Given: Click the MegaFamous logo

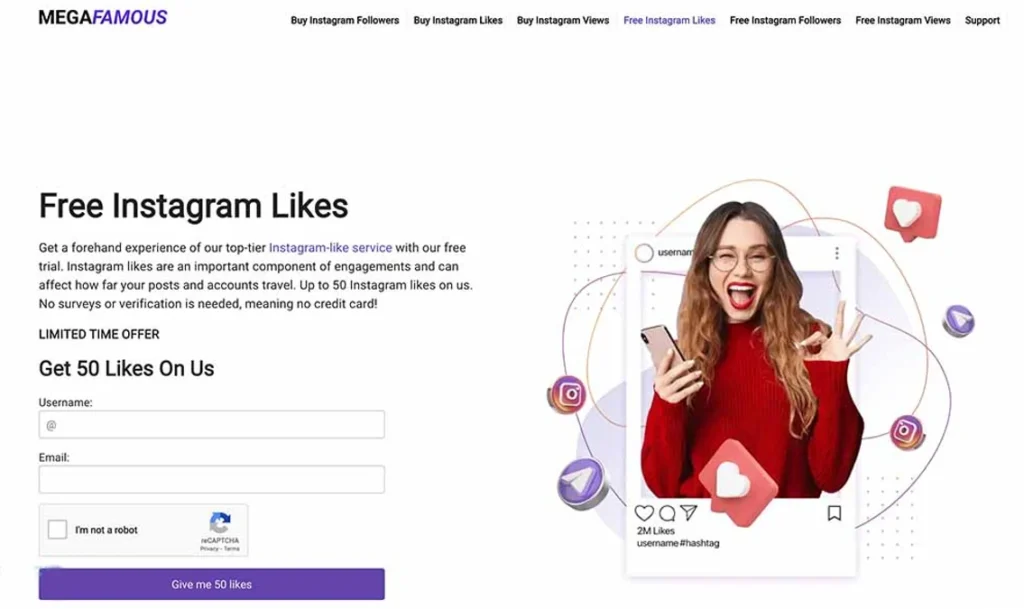Looking at the screenshot, I should [103, 18].
